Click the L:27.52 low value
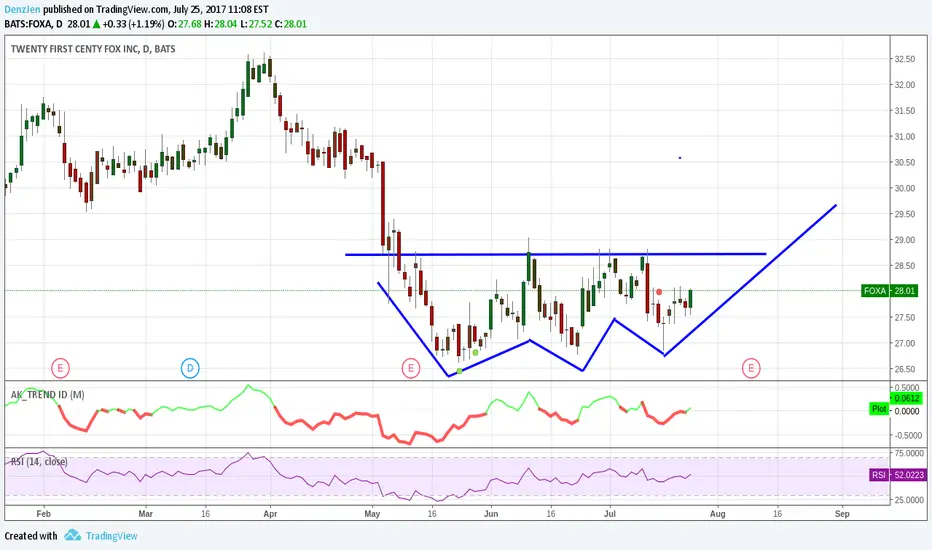Image resolution: width=932 pixels, height=550 pixels. pos(256,24)
